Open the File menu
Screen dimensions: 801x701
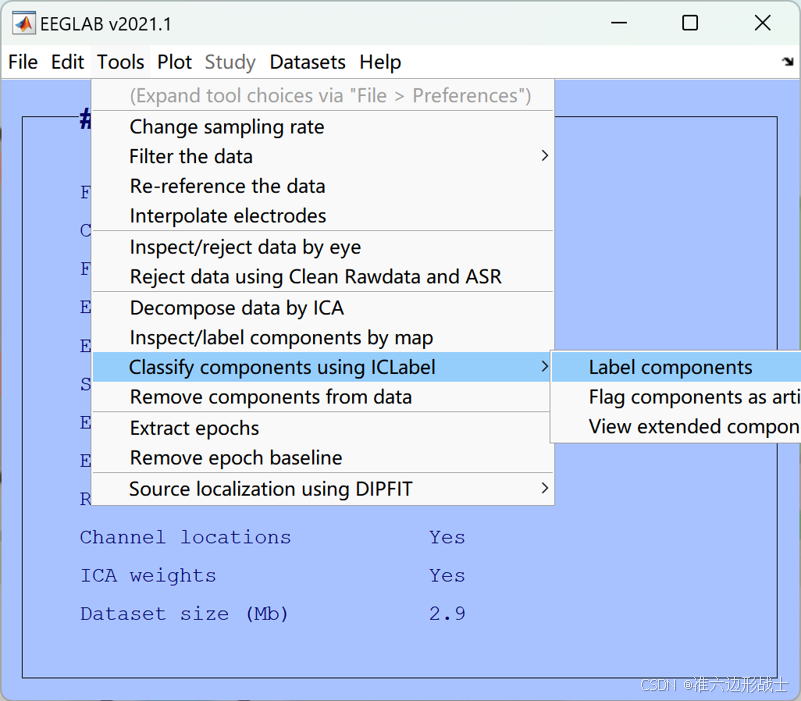click(23, 62)
